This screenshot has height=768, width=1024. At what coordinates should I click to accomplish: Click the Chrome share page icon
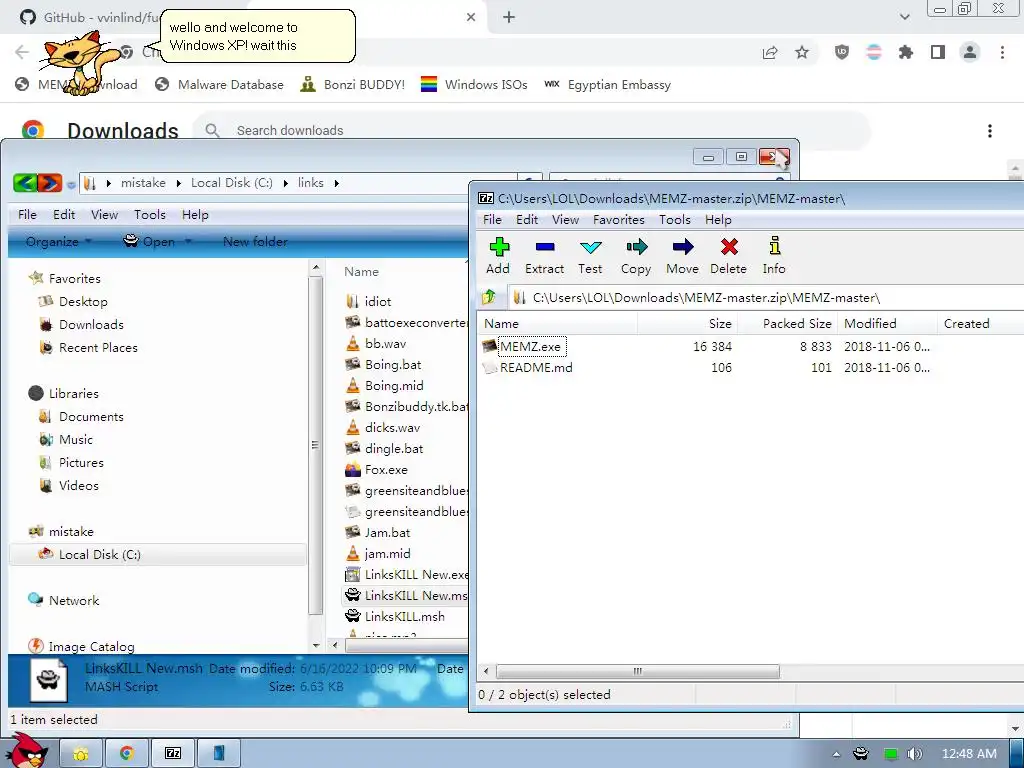tap(770, 52)
